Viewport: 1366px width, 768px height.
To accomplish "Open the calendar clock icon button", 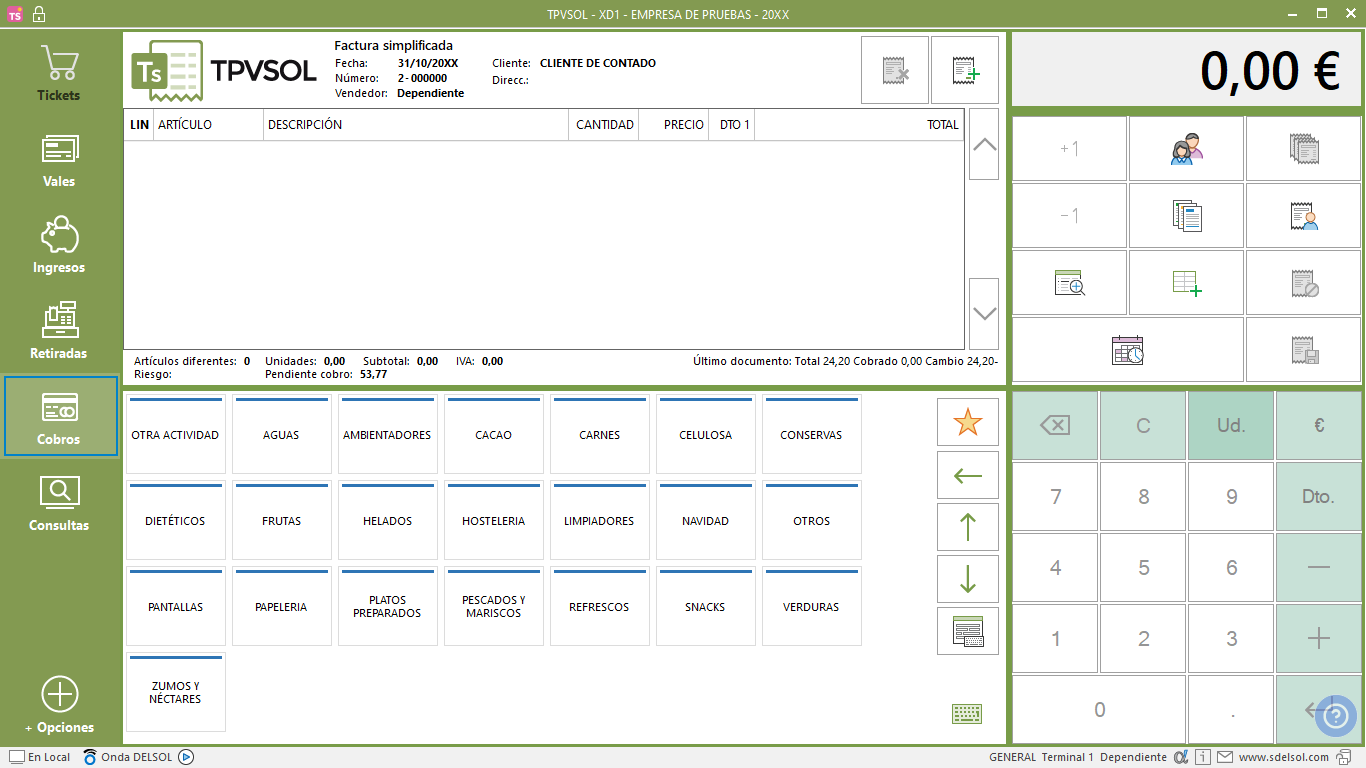I will [1128, 350].
